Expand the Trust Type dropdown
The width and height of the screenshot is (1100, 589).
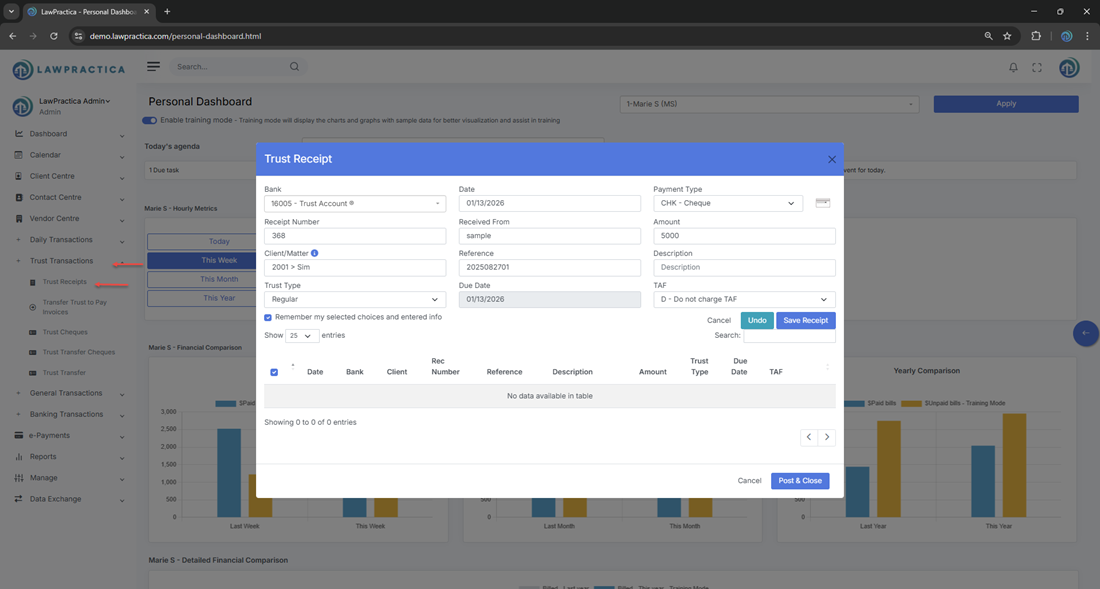[x=355, y=299]
